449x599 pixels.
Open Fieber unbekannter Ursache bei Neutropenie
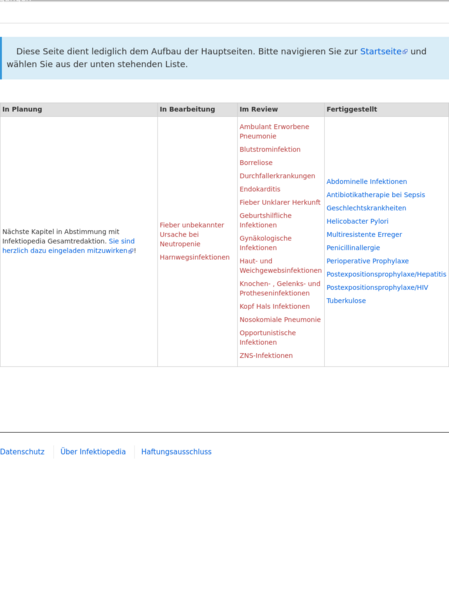[x=192, y=235]
